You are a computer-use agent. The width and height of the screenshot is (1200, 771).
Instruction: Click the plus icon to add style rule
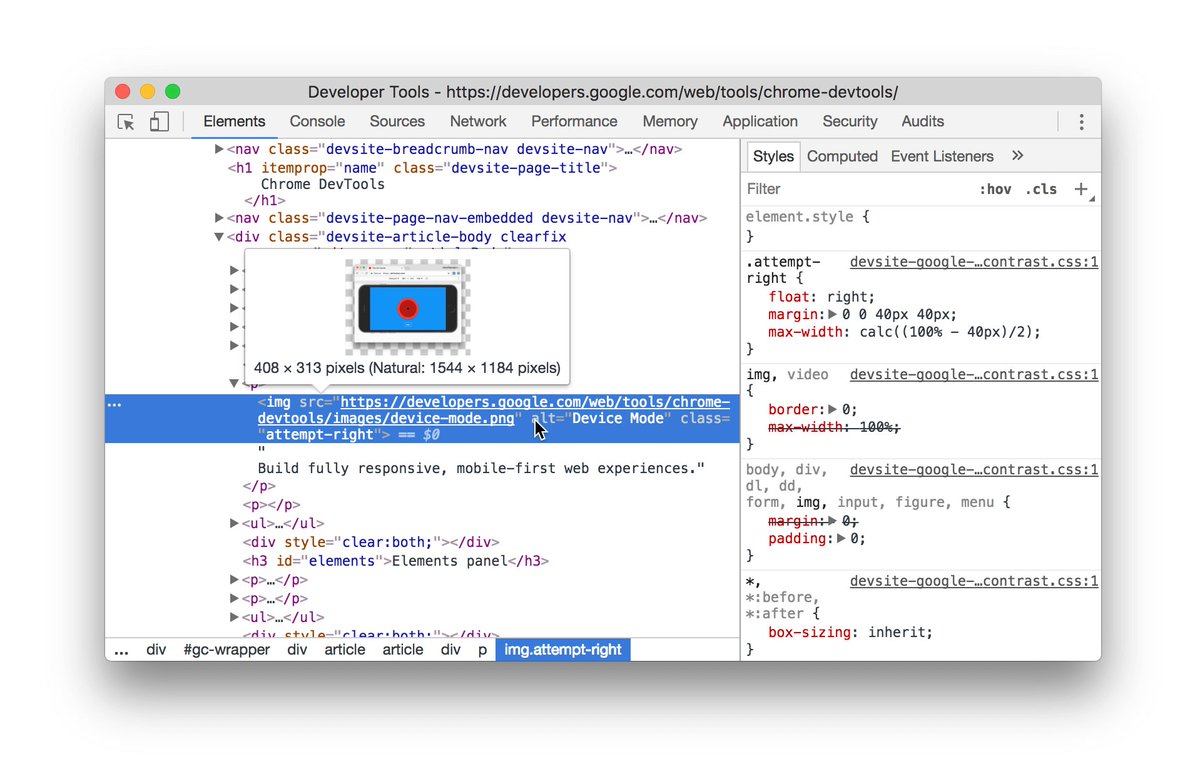pyautogui.click(x=1081, y=188)
